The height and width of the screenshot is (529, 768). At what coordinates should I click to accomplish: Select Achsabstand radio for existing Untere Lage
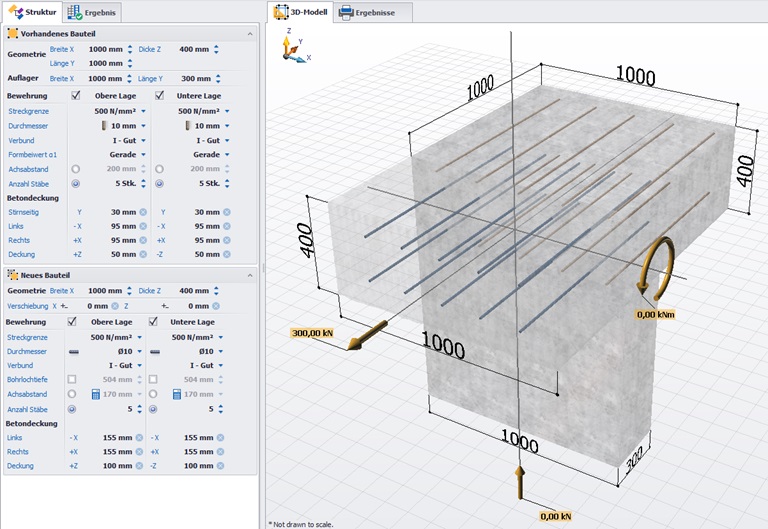tap(160, 169)
